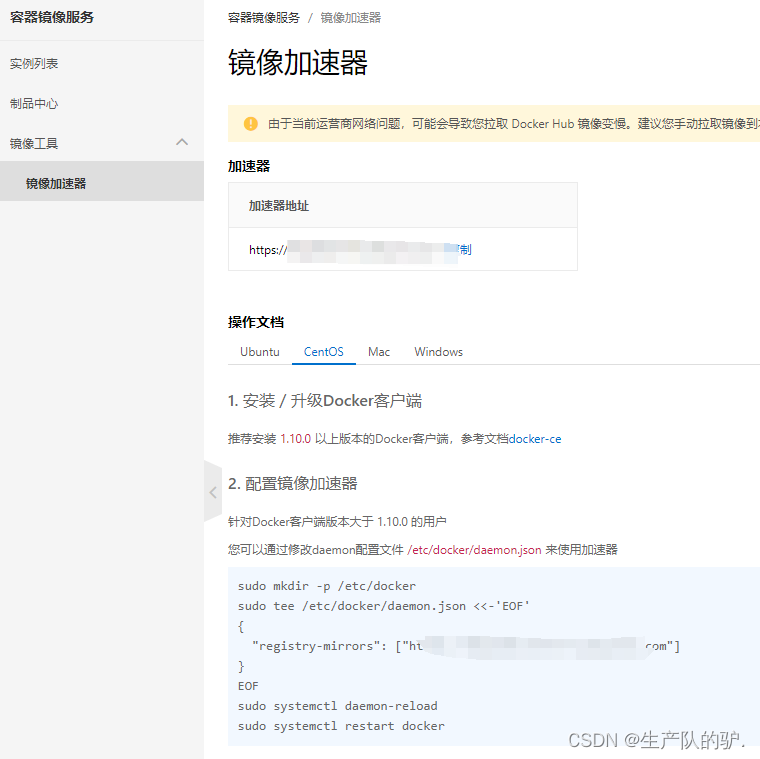Select 镜像加速器 in the sidebar
The width and height of the screenshot is (760, 759).
pyautogui.click(x=56, y=184)
